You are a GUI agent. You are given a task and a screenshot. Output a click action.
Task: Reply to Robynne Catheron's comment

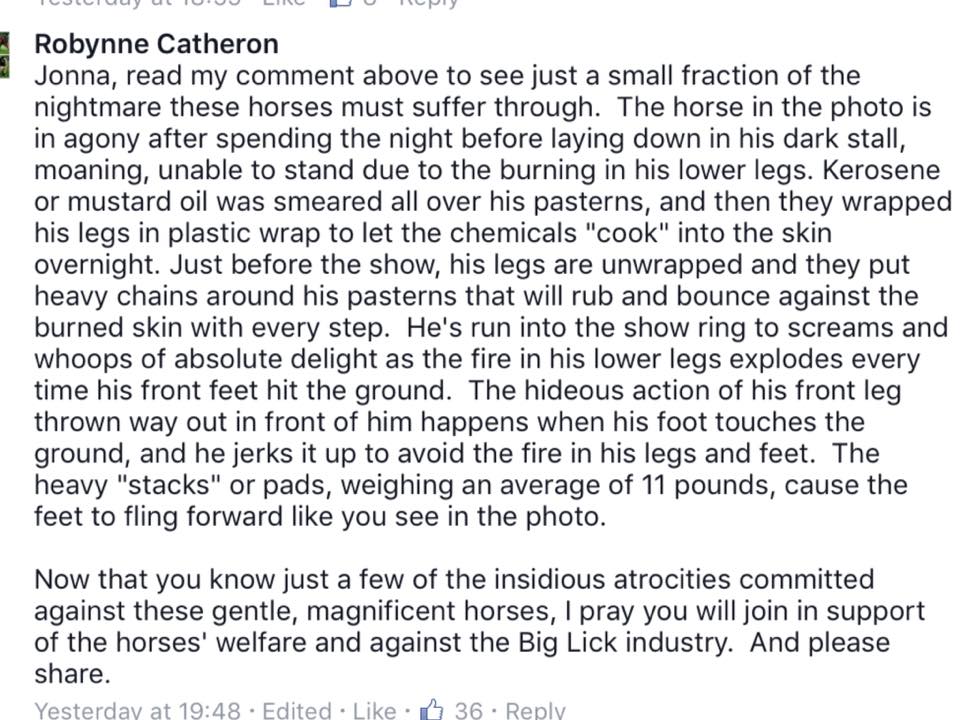click(535, 710)
